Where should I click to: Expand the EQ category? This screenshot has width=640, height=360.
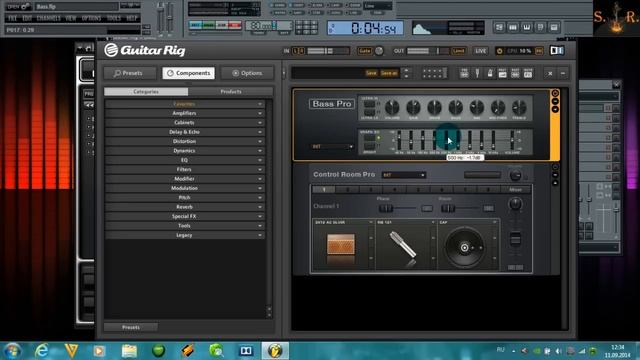point(184,160)
